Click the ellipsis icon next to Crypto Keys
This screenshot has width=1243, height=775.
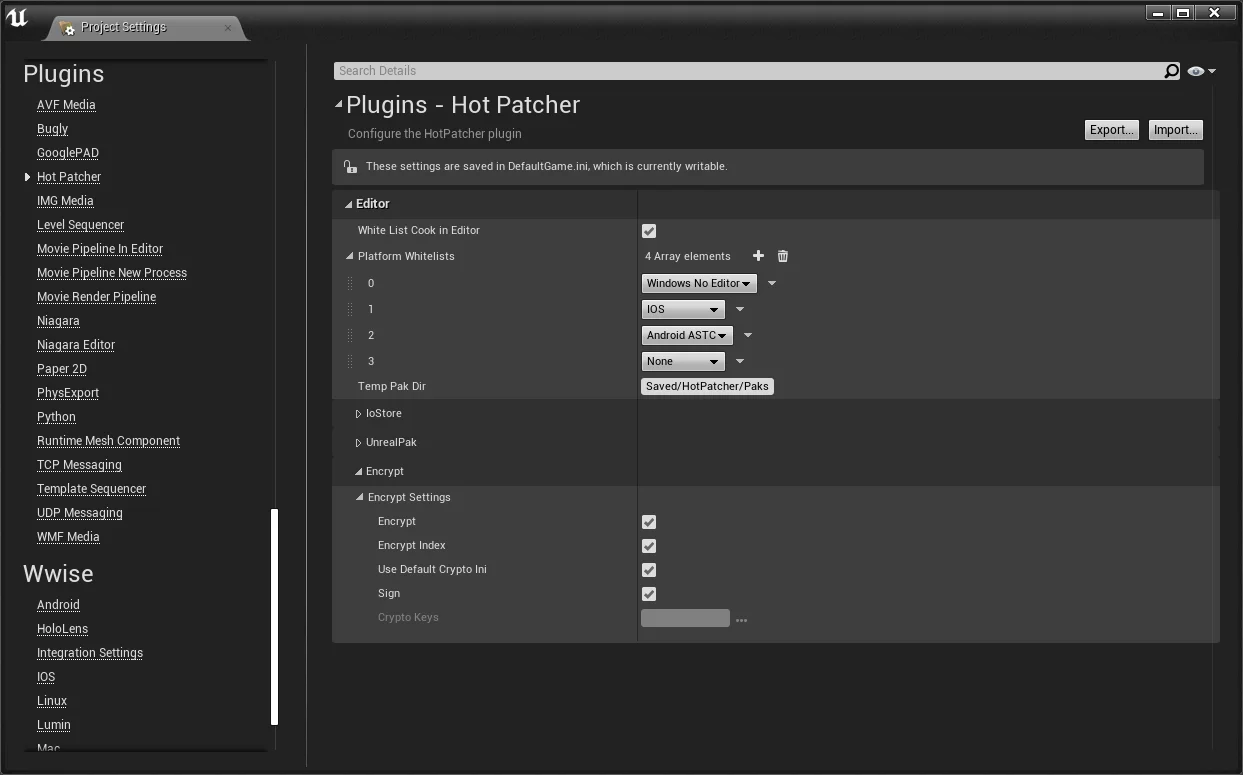coord(741,620)
